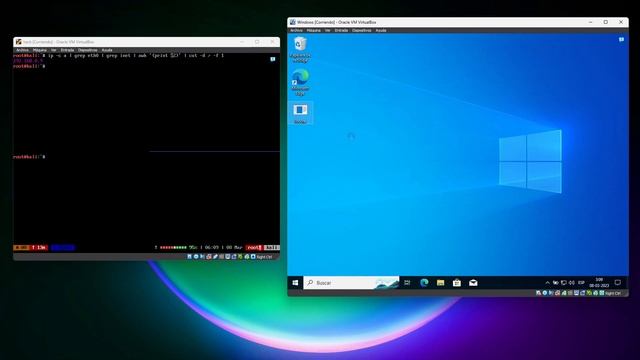This screenshot has width=640, height=360.
Task: Open Dispositivos menu in the Windows VM window
Action: tap(362, 30)
